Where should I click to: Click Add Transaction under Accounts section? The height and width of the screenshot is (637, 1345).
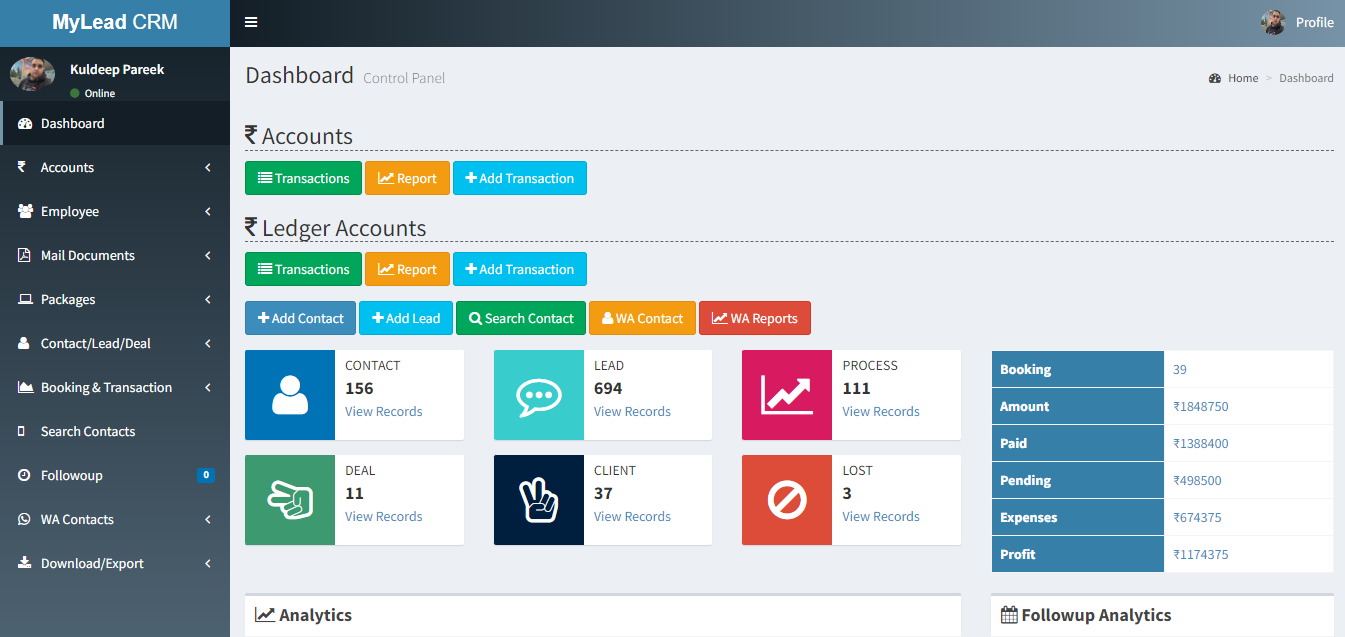coord(520,178)
